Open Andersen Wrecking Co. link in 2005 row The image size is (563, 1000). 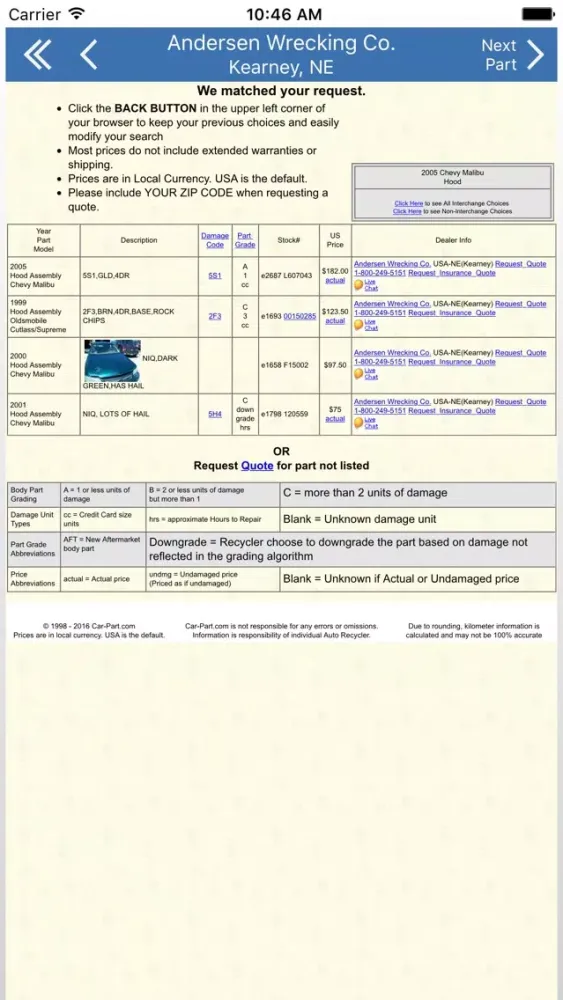[x=392, y=264]
